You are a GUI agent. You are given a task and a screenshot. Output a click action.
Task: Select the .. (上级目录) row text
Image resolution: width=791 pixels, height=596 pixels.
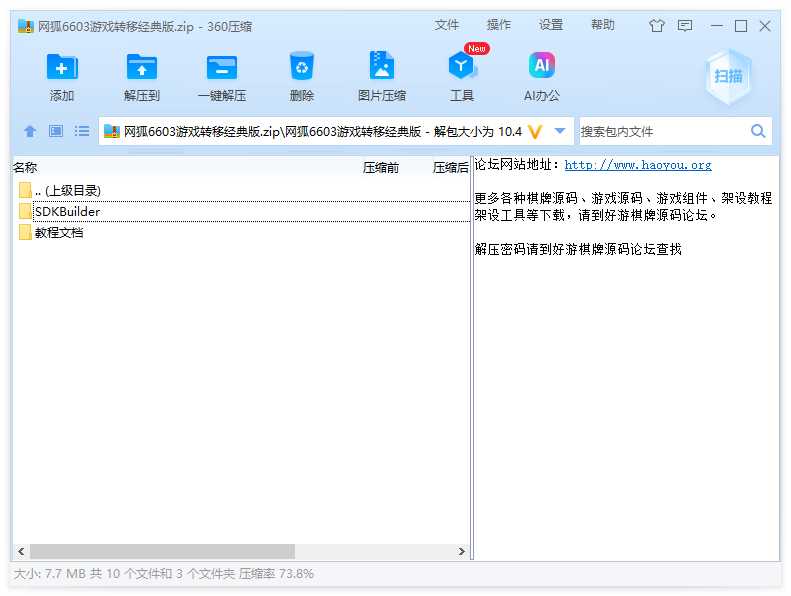(x=68, y=190)
